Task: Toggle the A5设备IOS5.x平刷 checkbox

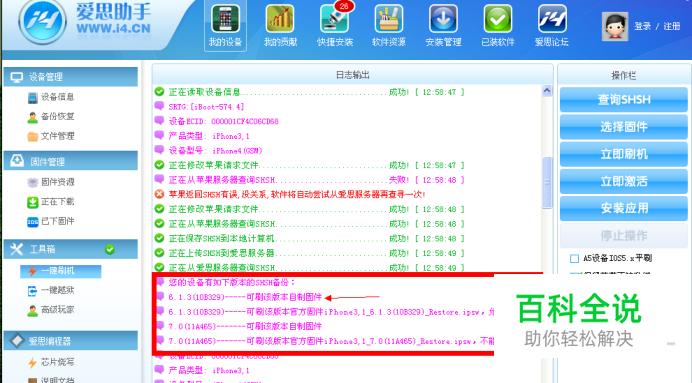Action: 574,259
